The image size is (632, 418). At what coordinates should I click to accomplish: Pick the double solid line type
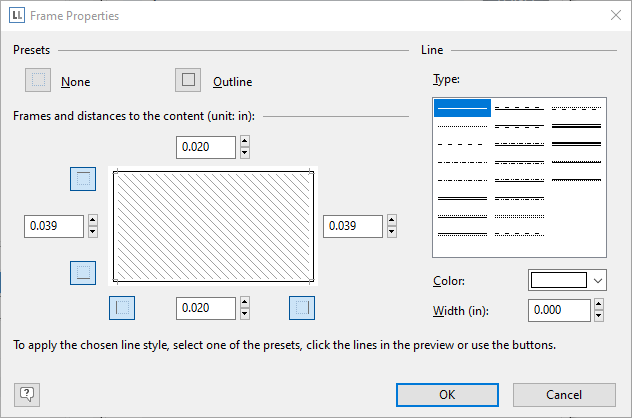461,198
